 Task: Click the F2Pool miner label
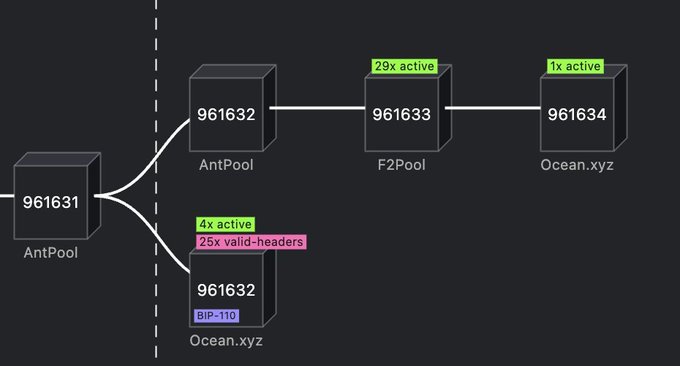pos(402,165)
